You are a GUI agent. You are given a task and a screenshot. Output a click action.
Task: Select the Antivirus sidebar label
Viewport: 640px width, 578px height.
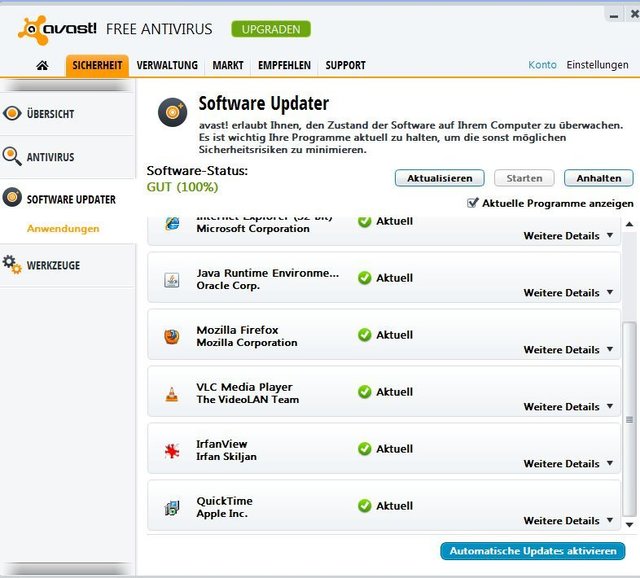click(x=51, y=157)
